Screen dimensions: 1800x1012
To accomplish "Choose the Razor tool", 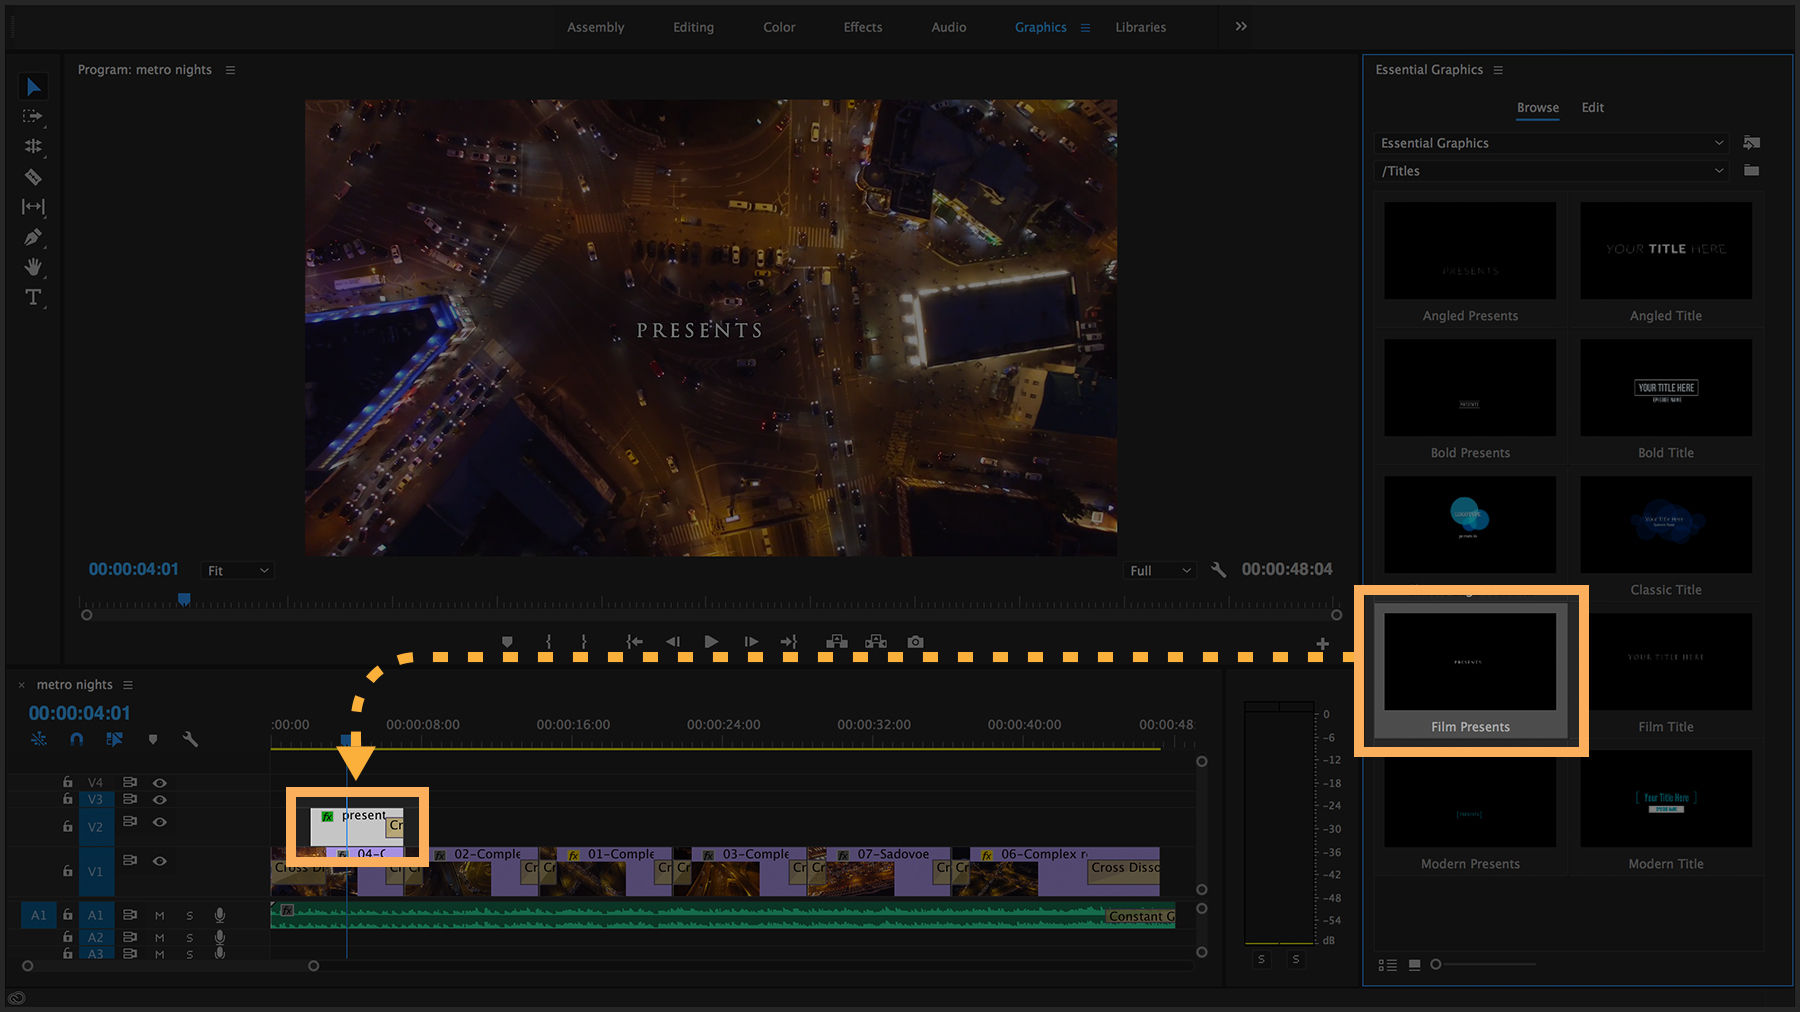I will click(33, 177).
